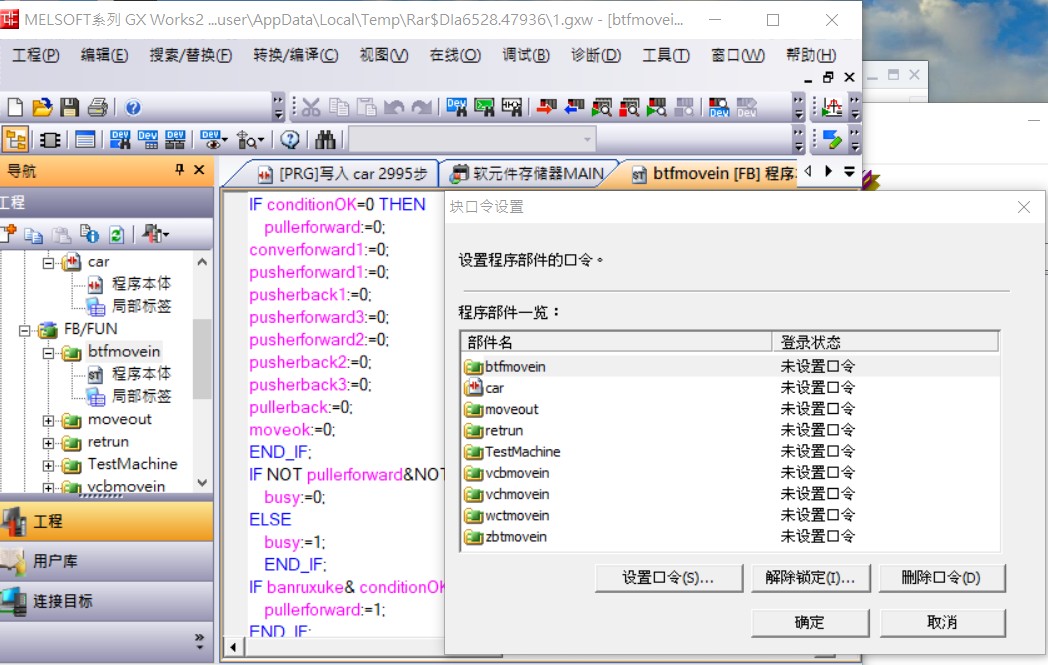Image resolution: width=1048 pixels, height=665 pixels.
Task: Toggle the pin on the 导航 panel
Action: coord(179,171)
